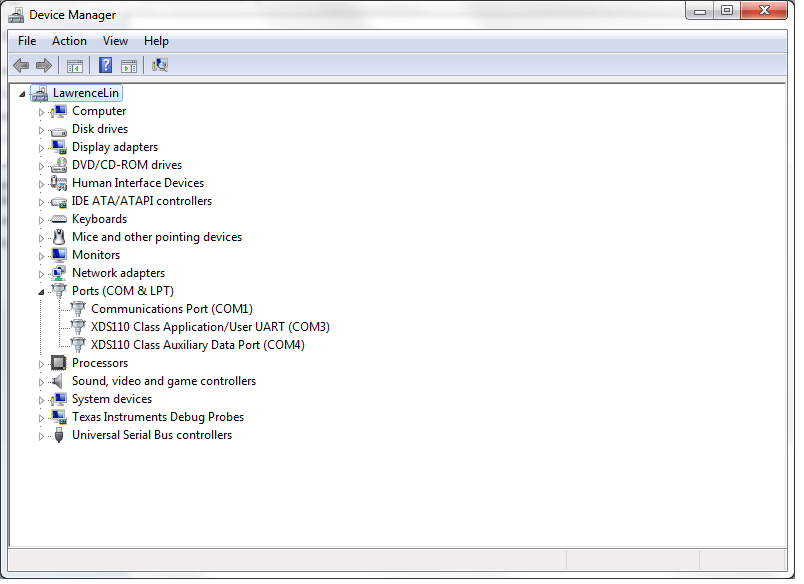Click the XDS110 Auxiliary Data Port icon
This screenshot has height=584, width=804.
78,346
